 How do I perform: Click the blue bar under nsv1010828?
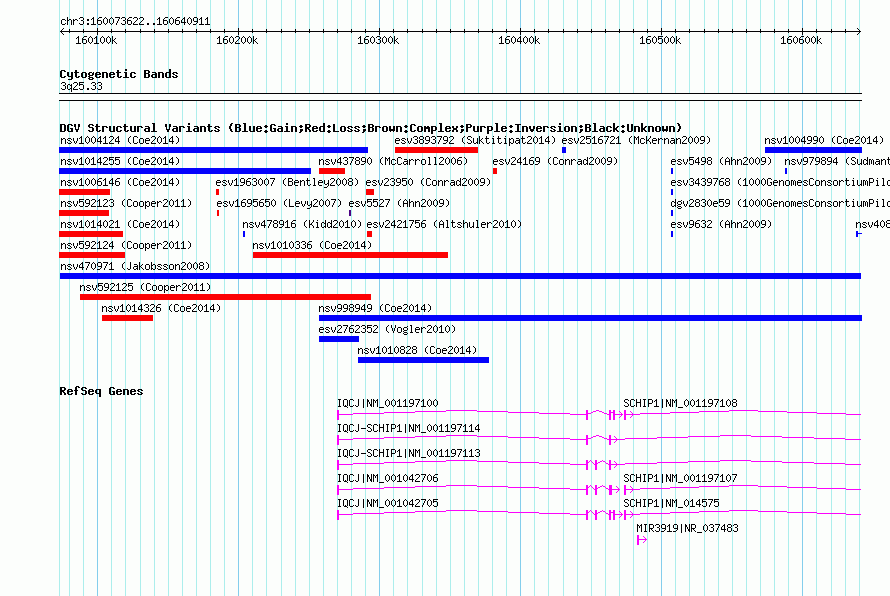pos(423,360)
